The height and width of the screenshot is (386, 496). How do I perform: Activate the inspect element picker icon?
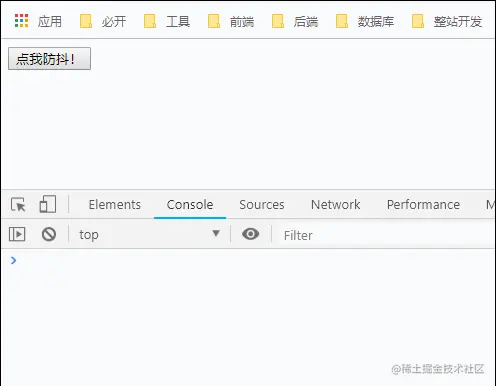pos(18,204)
